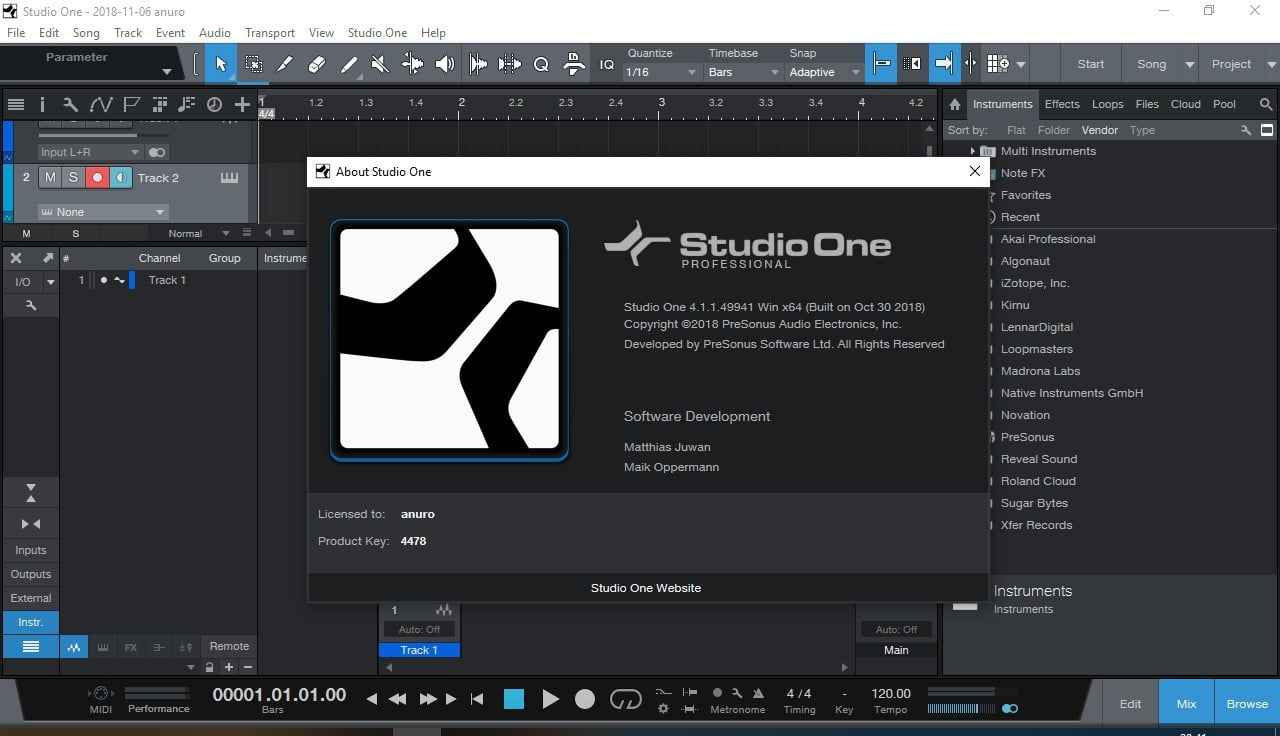Click the Quantize Q button in toolbar
Viewport: 1280px width, 736px height.
(x=541, y=64)
